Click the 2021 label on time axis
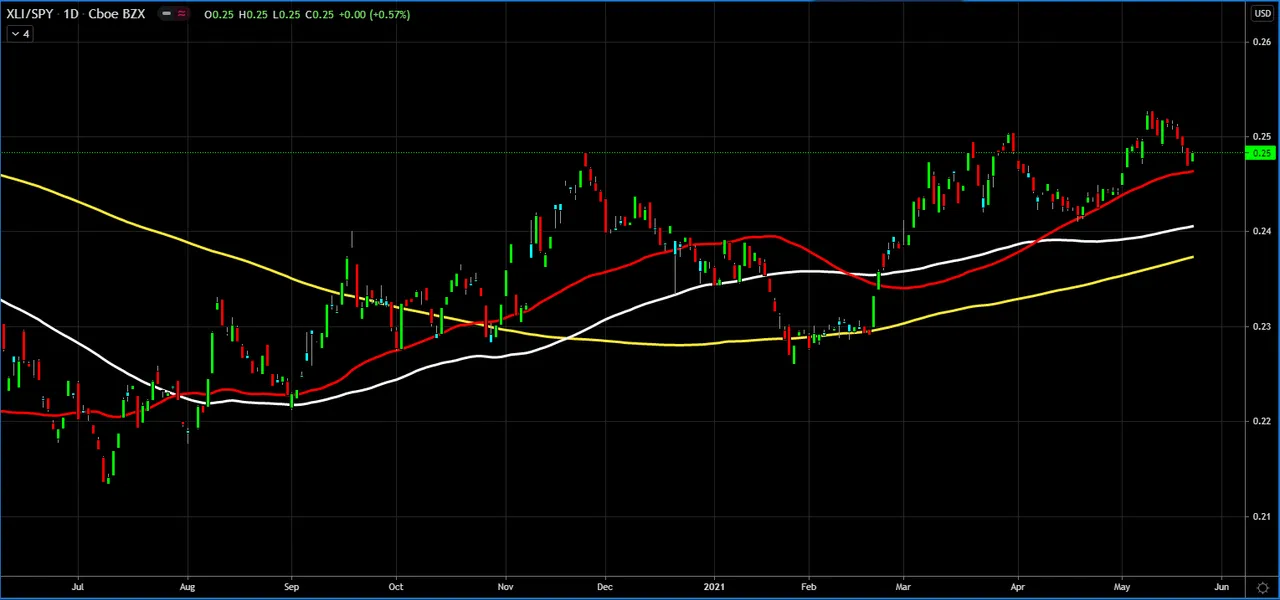Viewport: 1280px width, 600px height. point(714,588)
